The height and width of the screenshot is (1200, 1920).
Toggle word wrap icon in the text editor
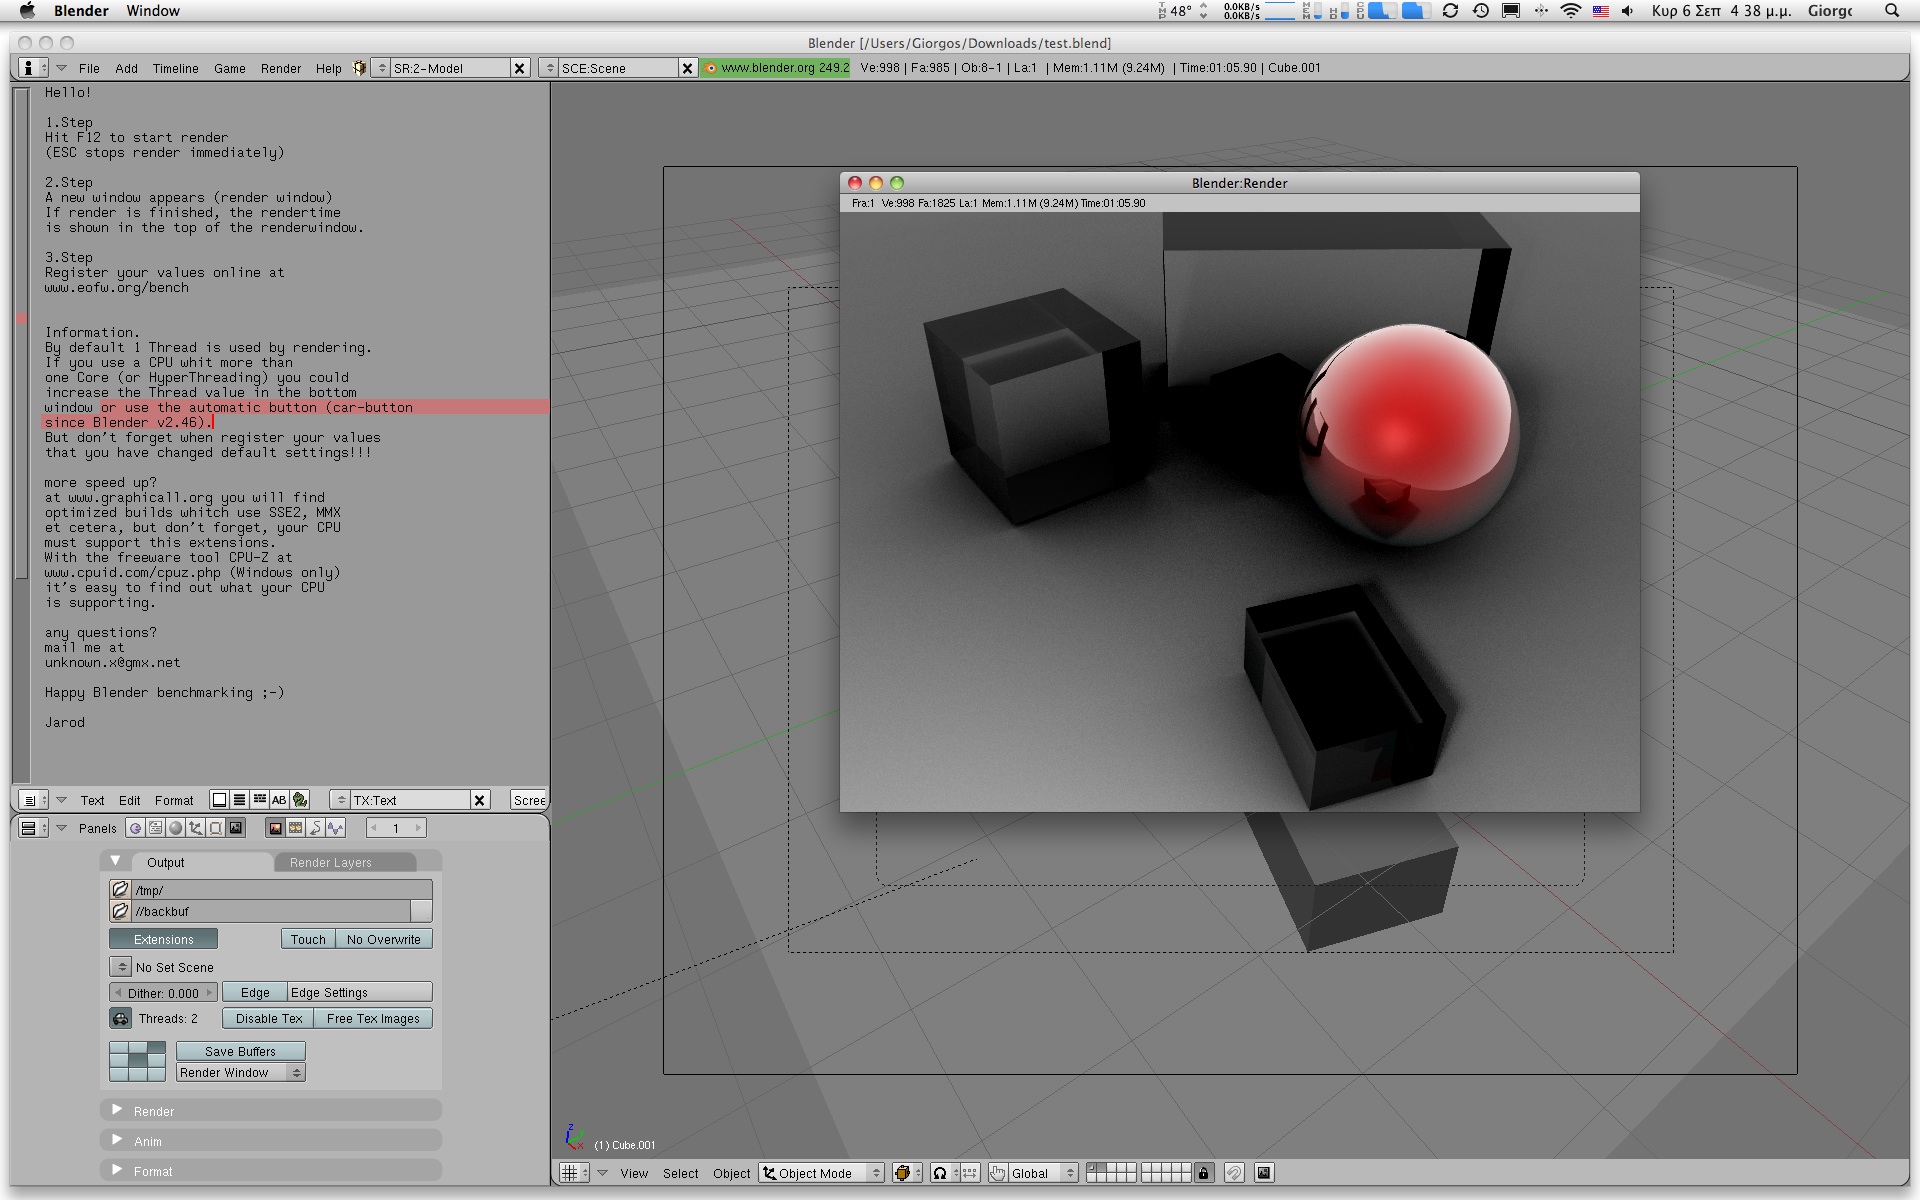[260, 800]
